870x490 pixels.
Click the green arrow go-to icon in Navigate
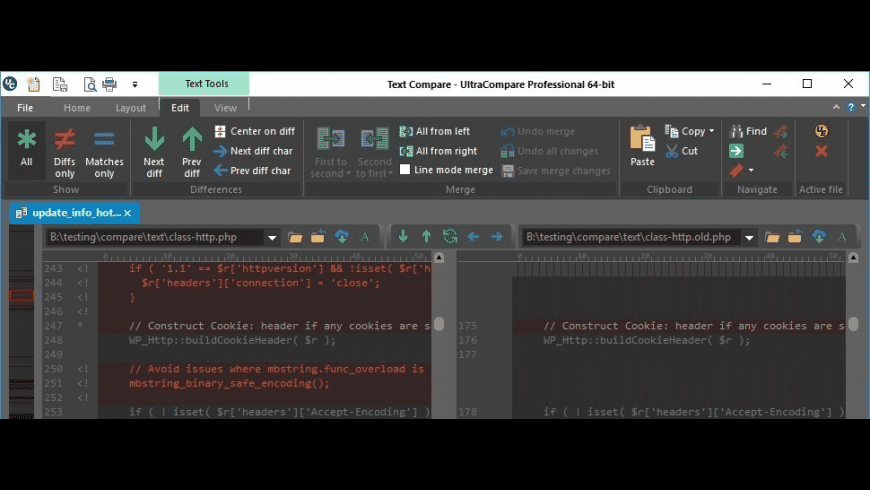point(736,151)
